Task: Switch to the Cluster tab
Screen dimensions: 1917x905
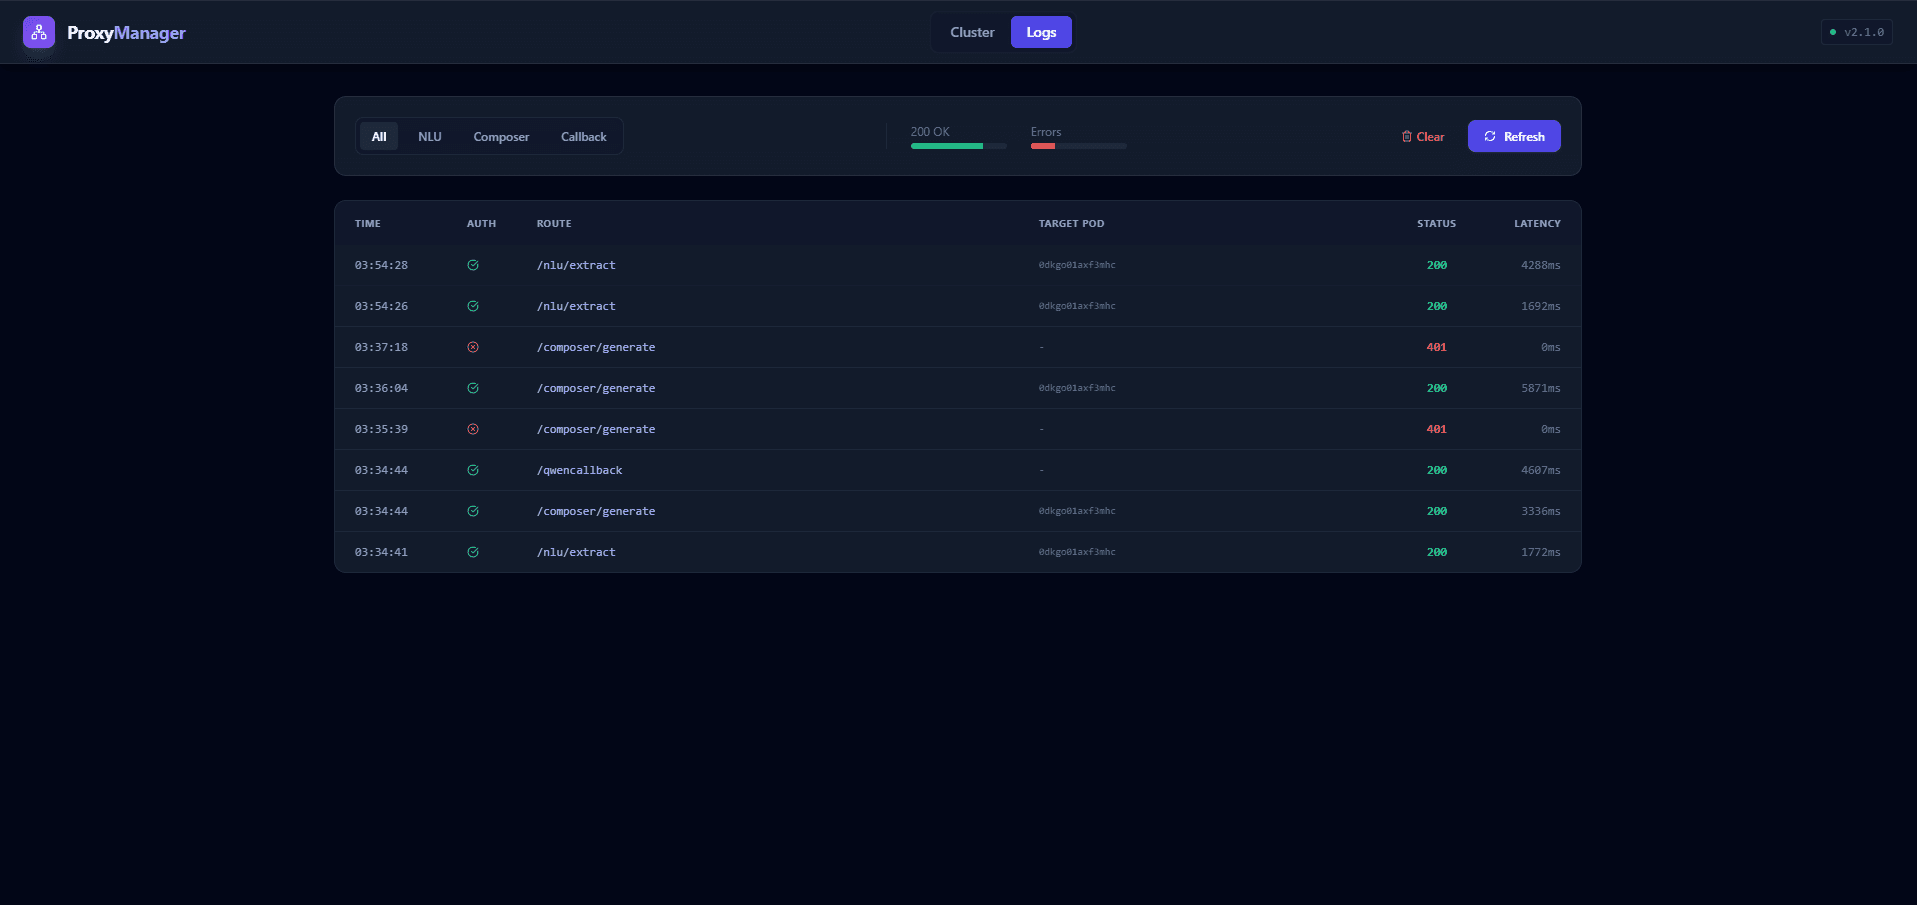Action: [x=972, y=32]
